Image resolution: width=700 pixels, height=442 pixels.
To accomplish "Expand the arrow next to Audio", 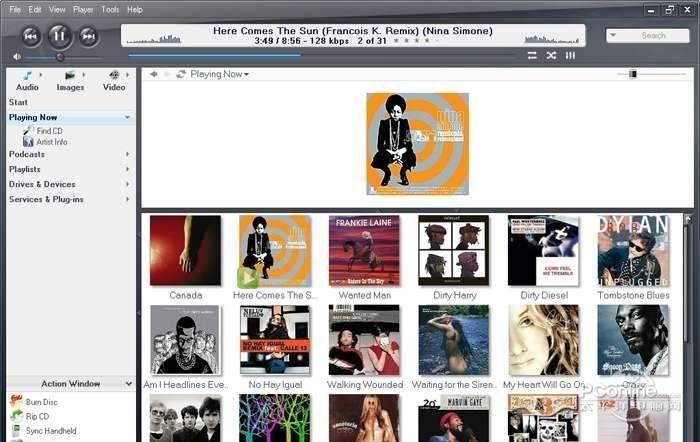I will pyautogui.click(x=41, y=75).
